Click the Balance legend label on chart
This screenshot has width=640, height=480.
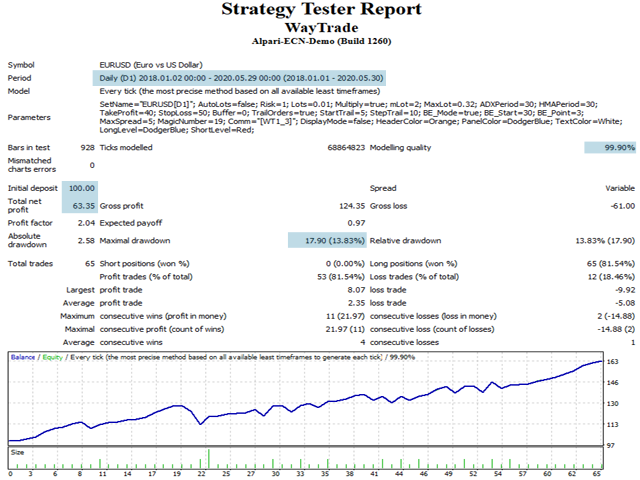point(23,357)
